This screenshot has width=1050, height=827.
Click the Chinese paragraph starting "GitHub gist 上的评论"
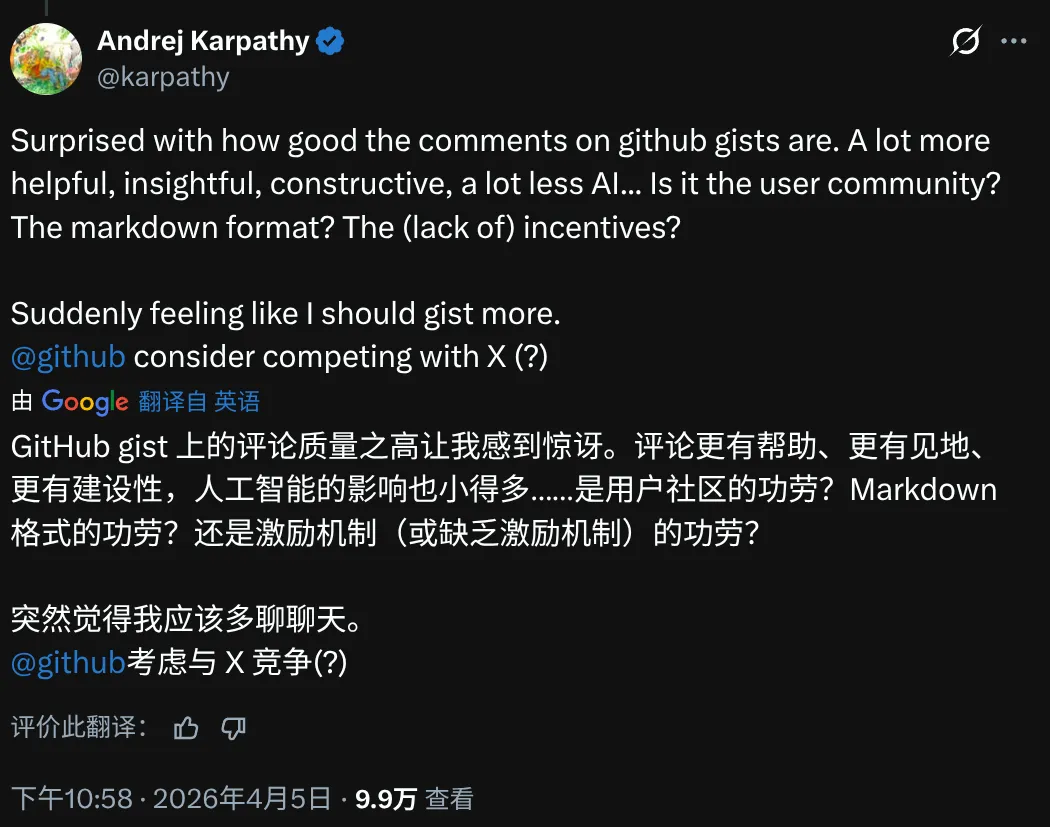click(500, 490)
